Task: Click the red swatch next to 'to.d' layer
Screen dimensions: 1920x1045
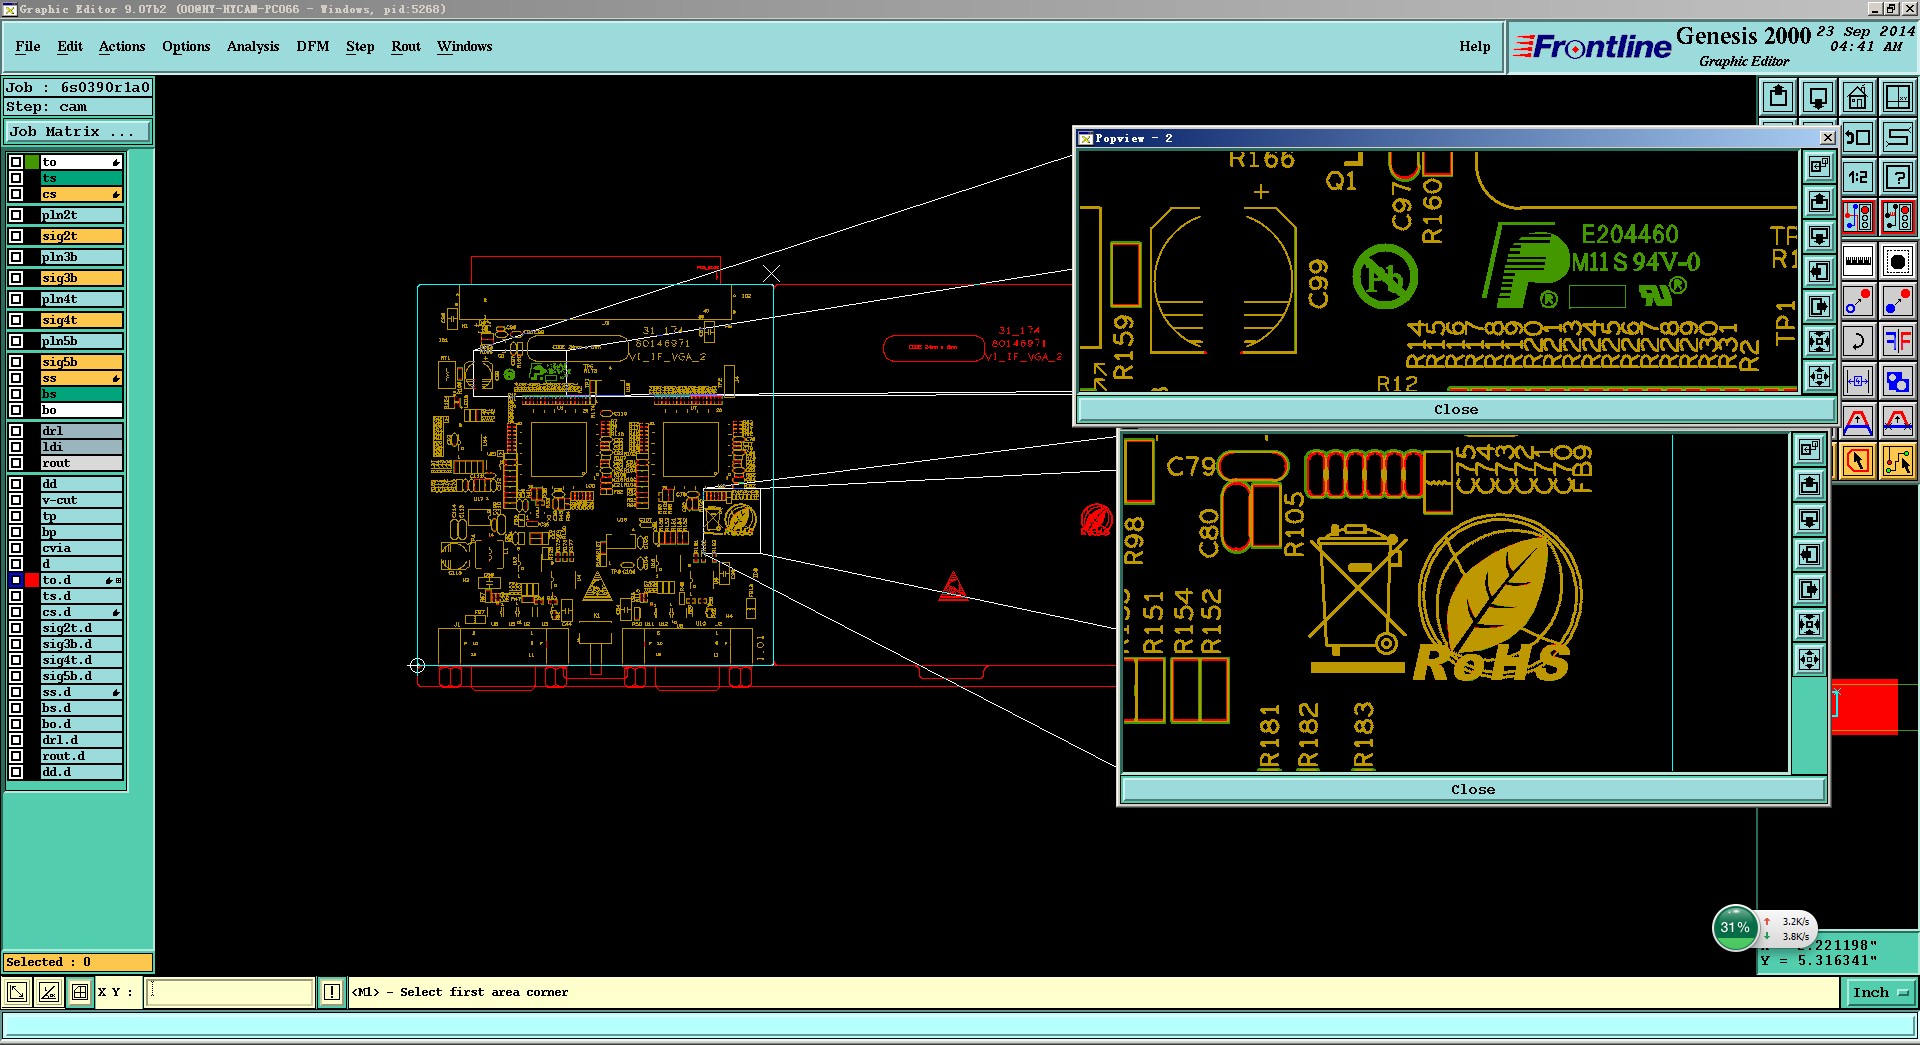Action: [x=32, y=580]
